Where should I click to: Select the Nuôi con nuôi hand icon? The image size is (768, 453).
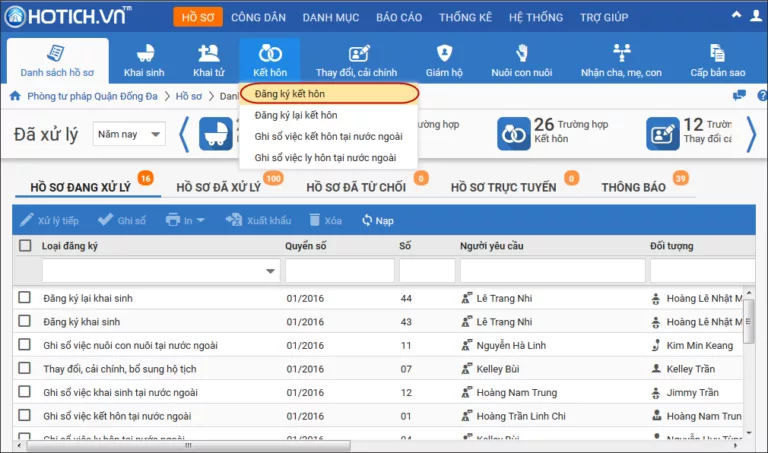522,53
